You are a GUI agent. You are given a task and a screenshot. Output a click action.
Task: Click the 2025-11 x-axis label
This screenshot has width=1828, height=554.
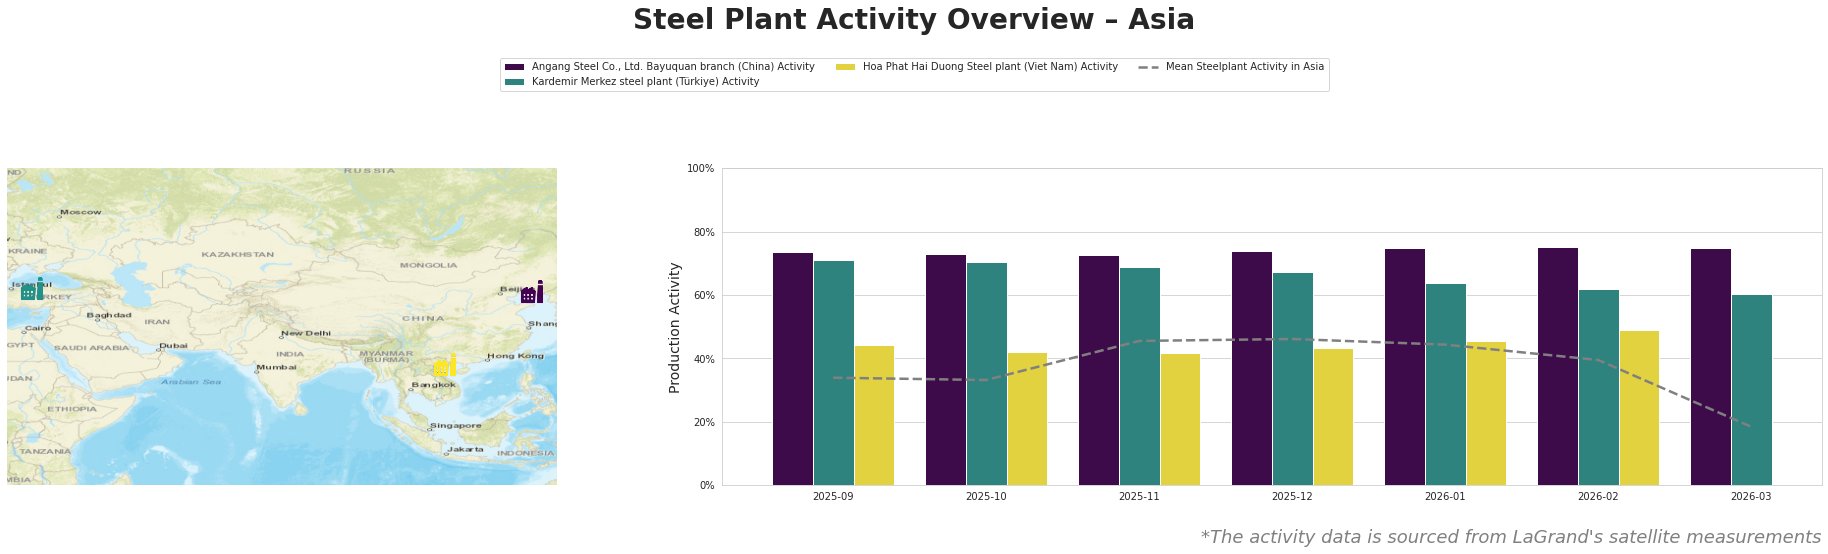(x=1139, y=496)
